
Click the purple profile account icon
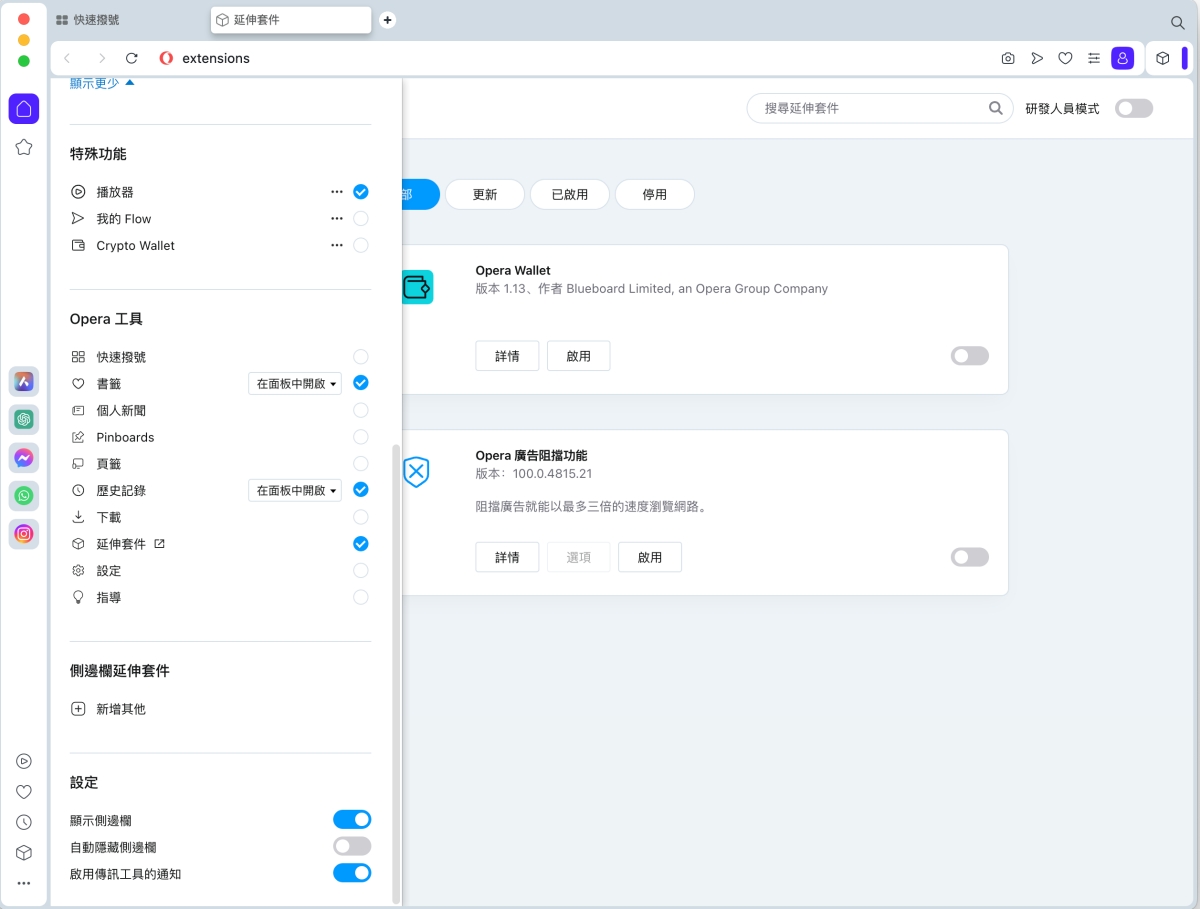click(1123, 58)
